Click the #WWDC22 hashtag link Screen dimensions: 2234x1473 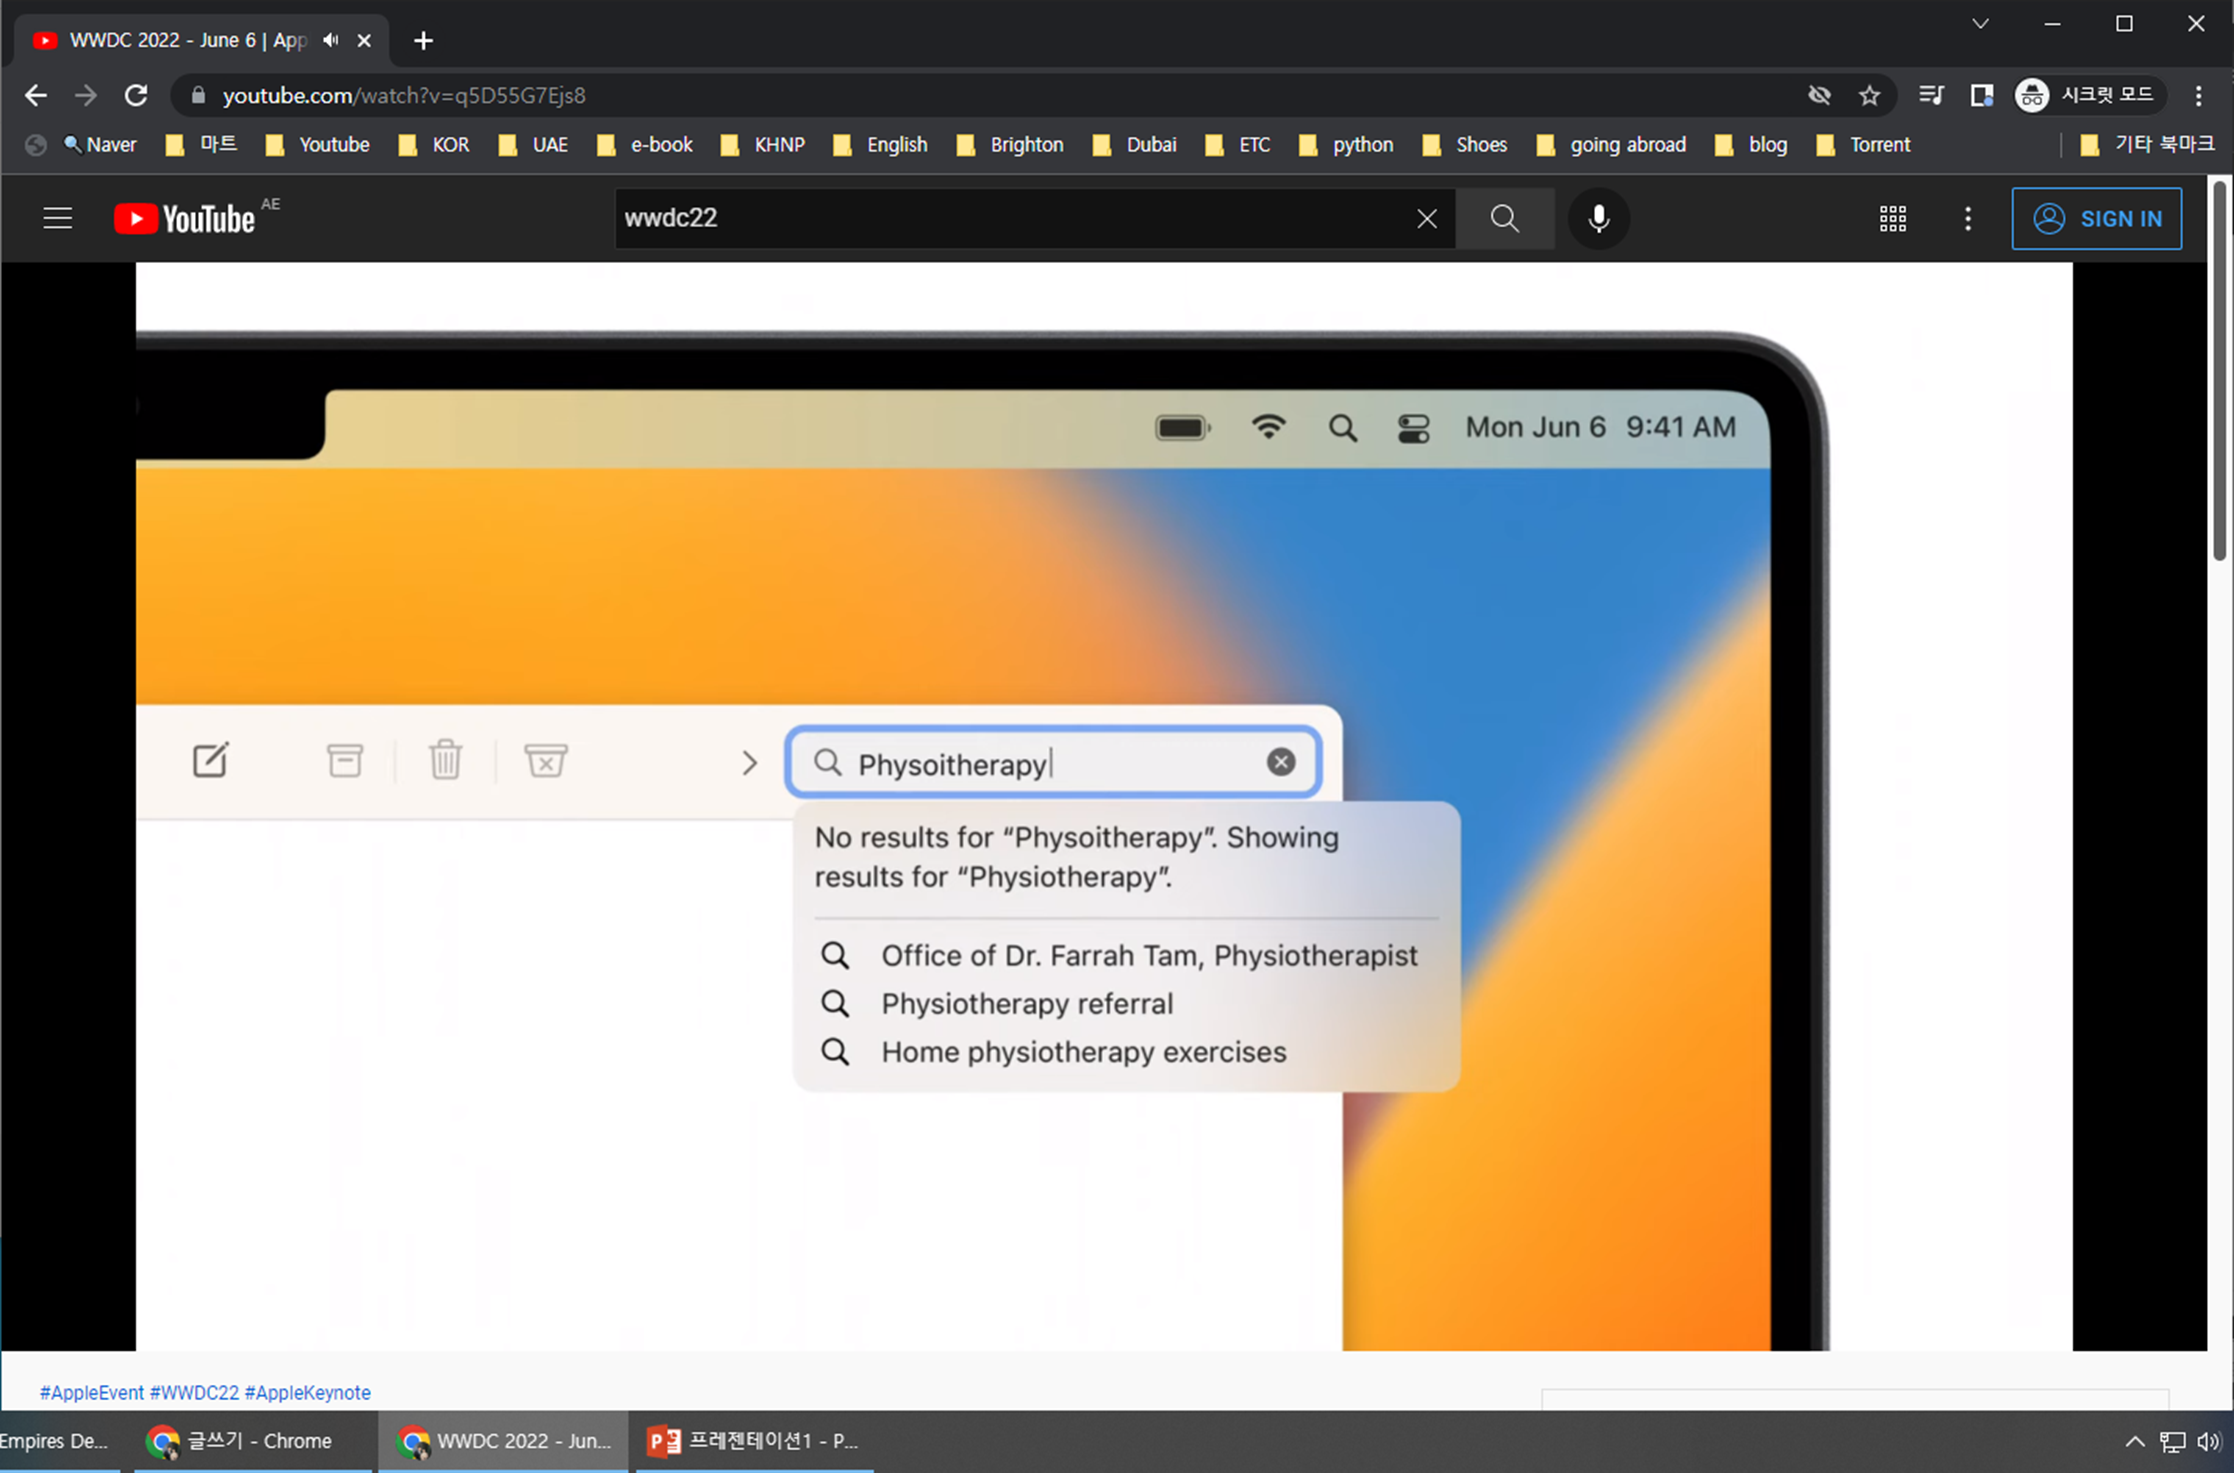194,1392
